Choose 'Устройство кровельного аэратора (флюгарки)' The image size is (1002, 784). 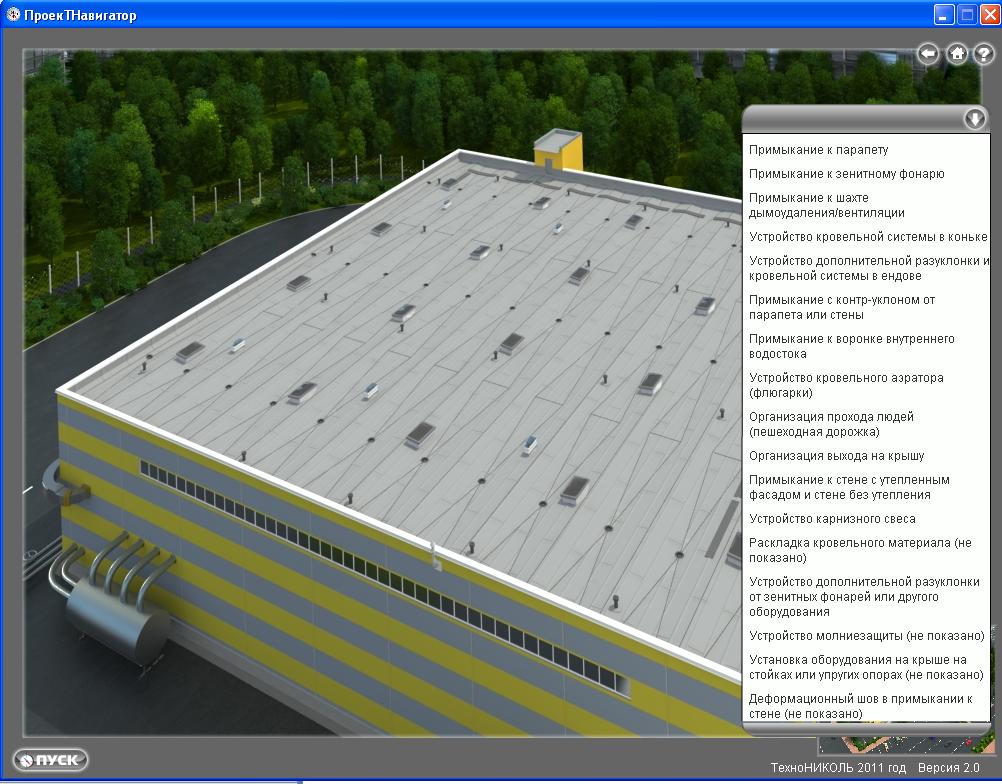coord(846,385)
